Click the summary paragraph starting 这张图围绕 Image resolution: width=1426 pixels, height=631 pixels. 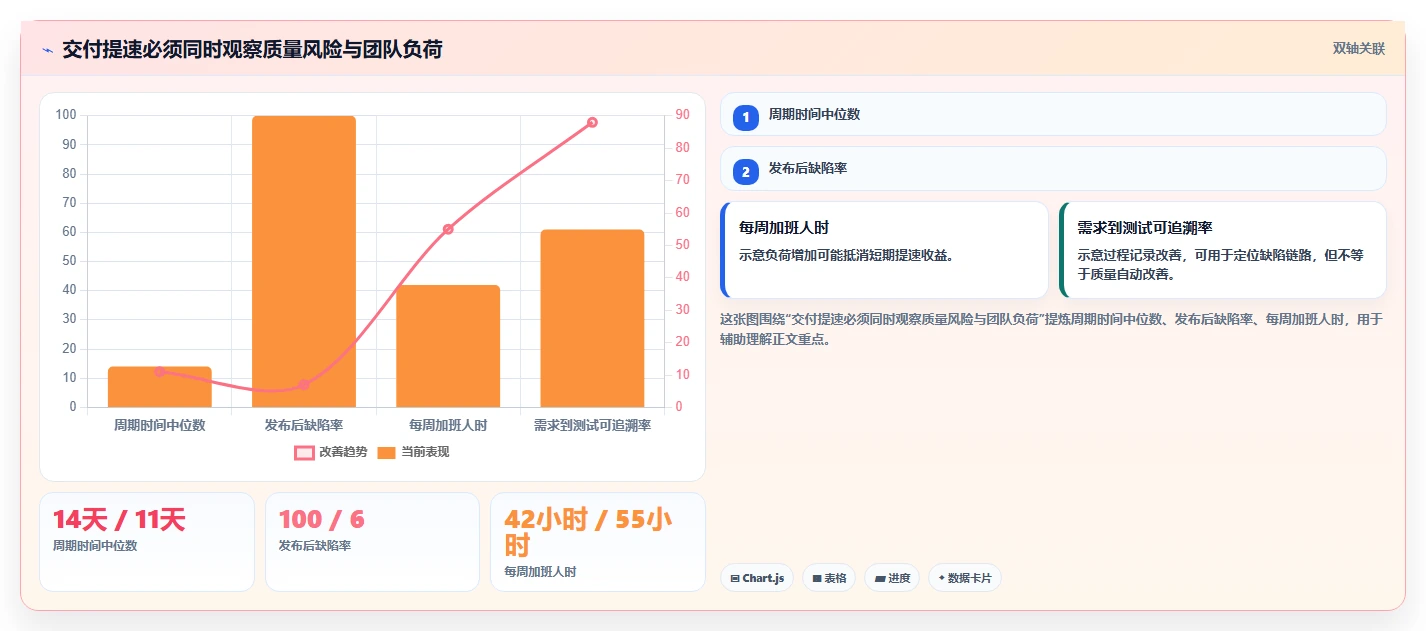click(x=1051, y=329)
